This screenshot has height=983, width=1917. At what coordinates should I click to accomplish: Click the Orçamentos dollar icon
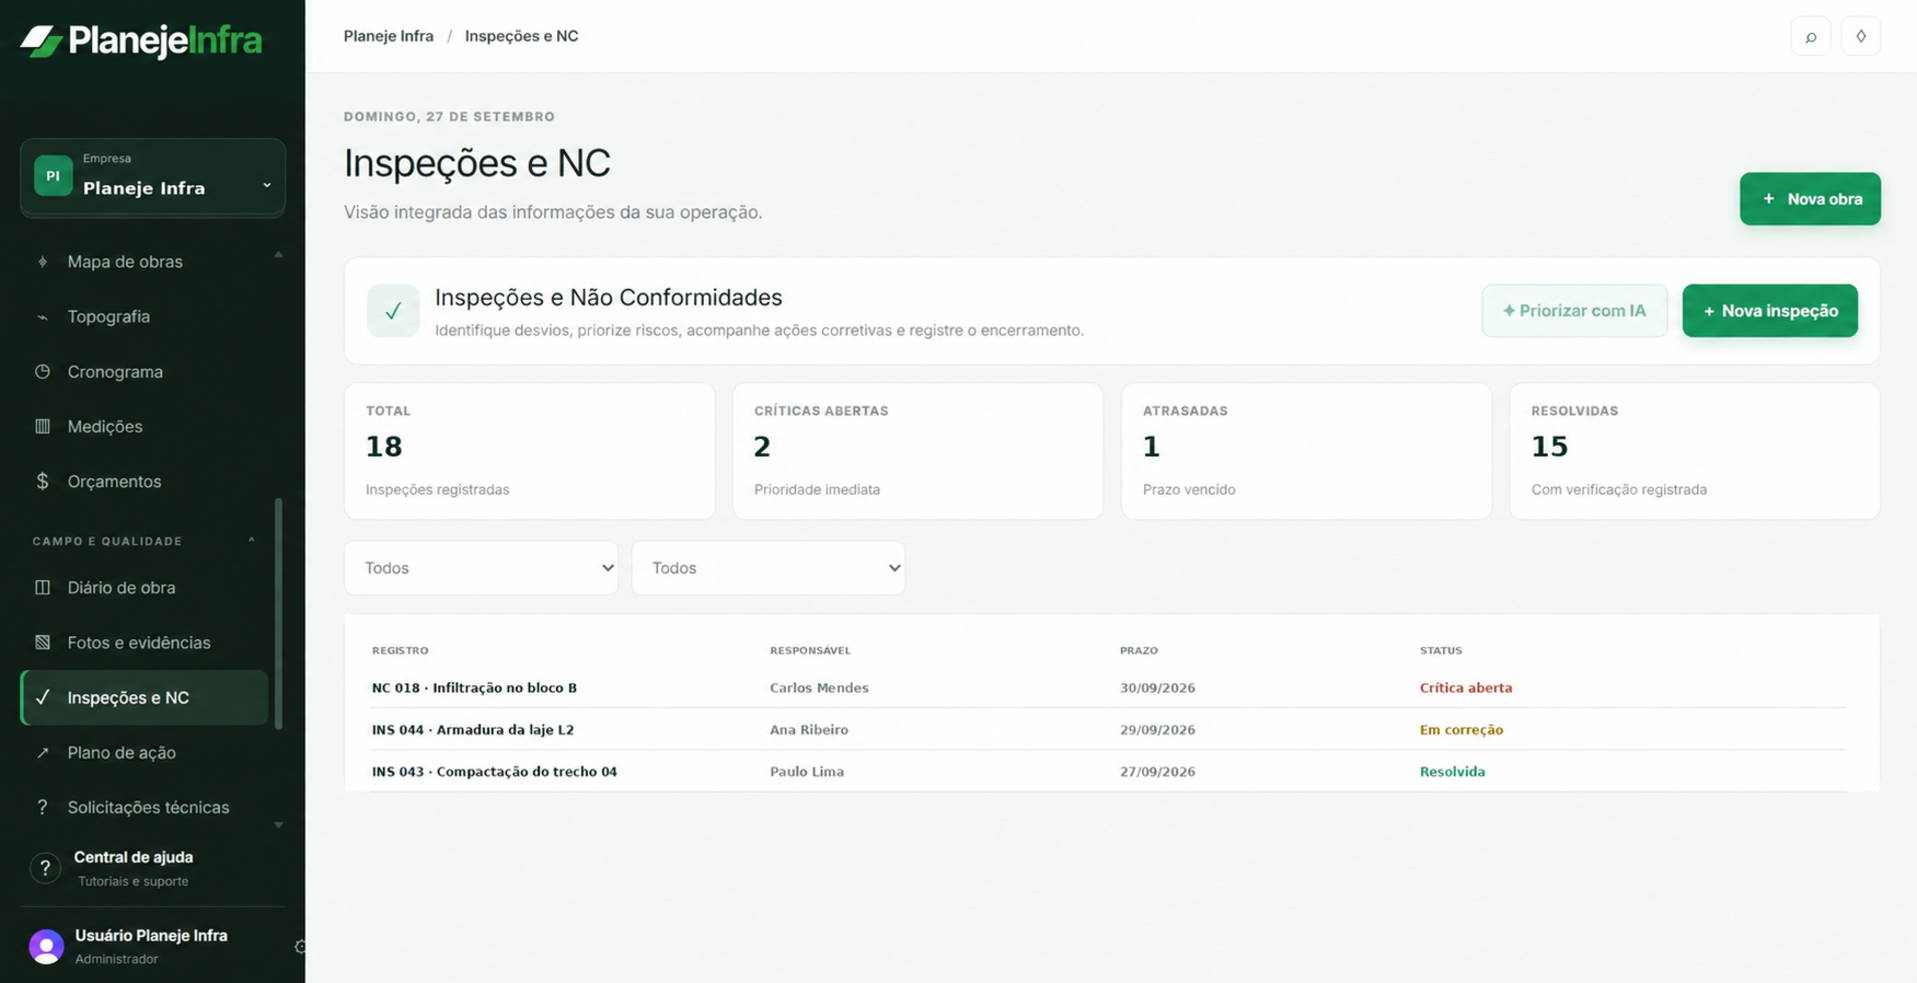[x=42, y=482]
